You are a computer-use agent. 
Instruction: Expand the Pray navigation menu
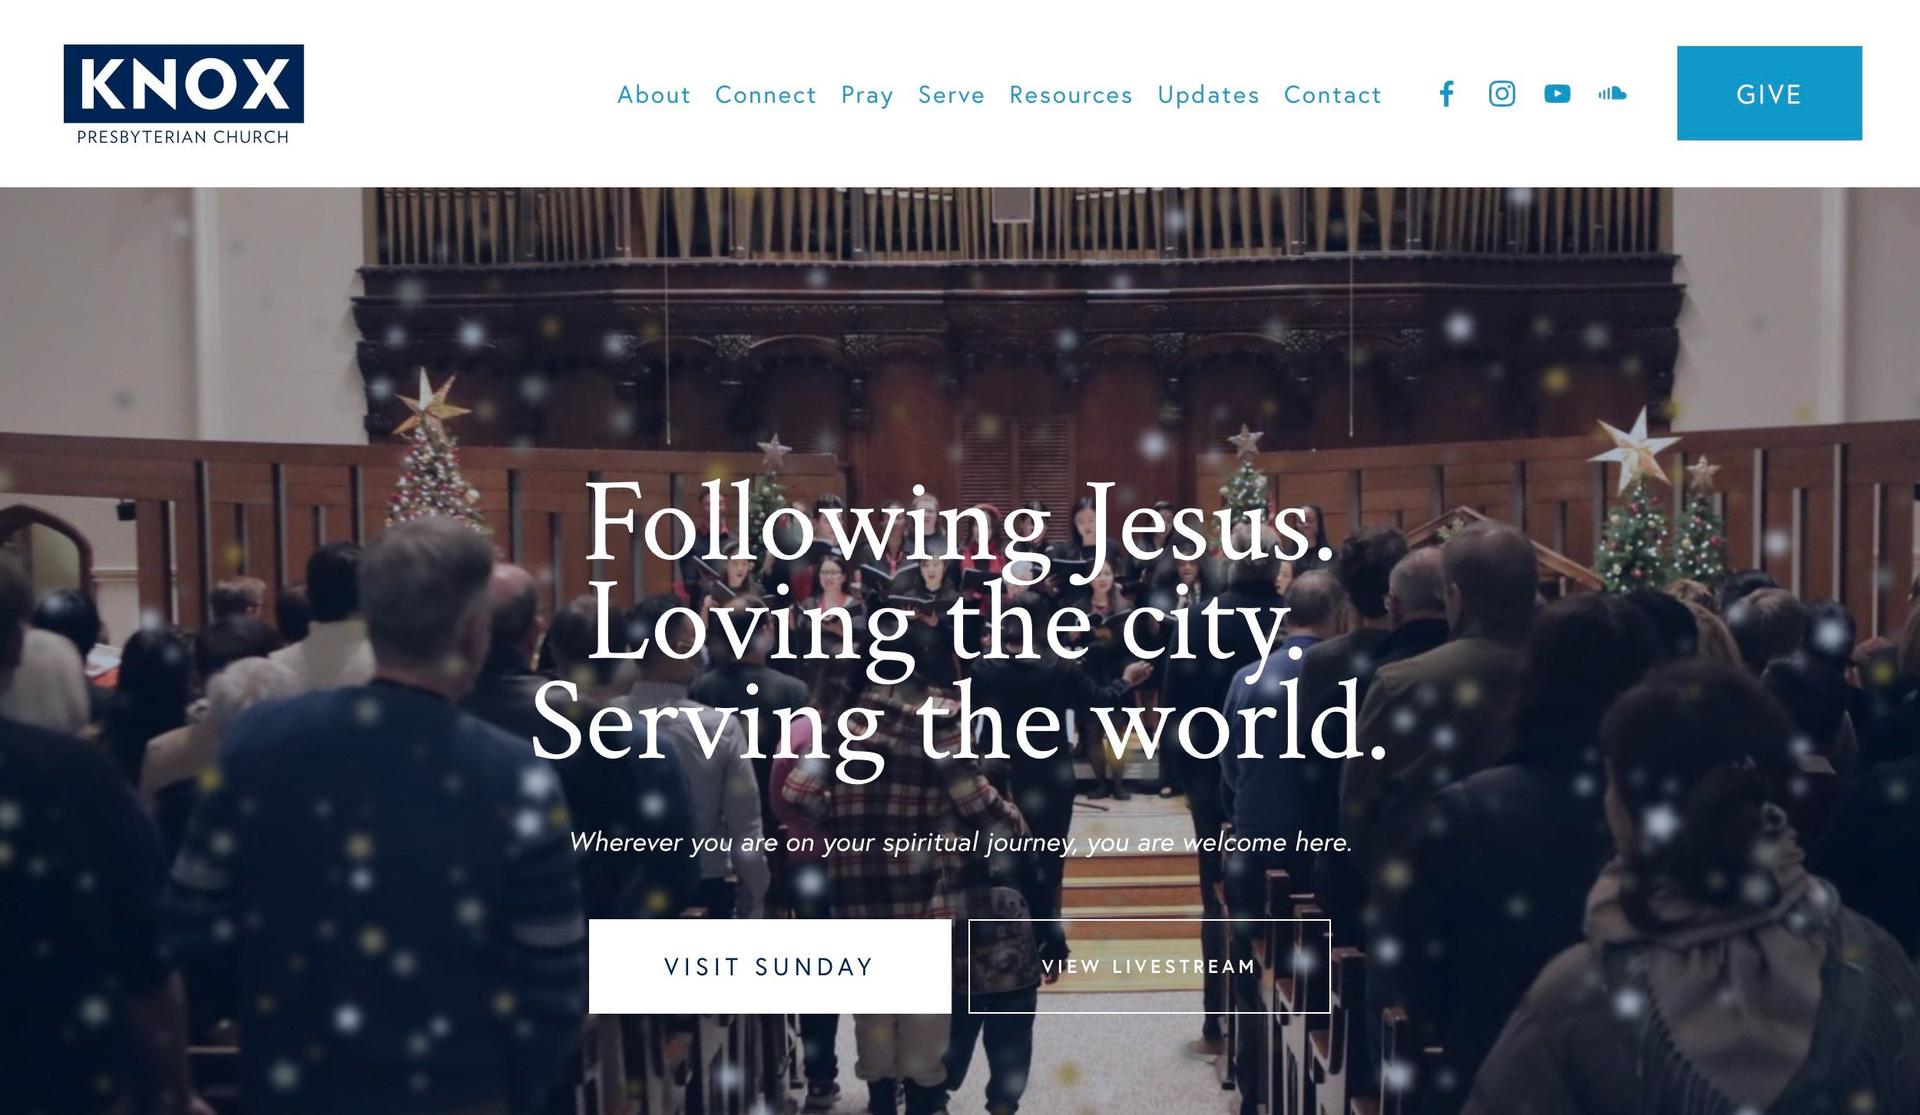[869, 94]
